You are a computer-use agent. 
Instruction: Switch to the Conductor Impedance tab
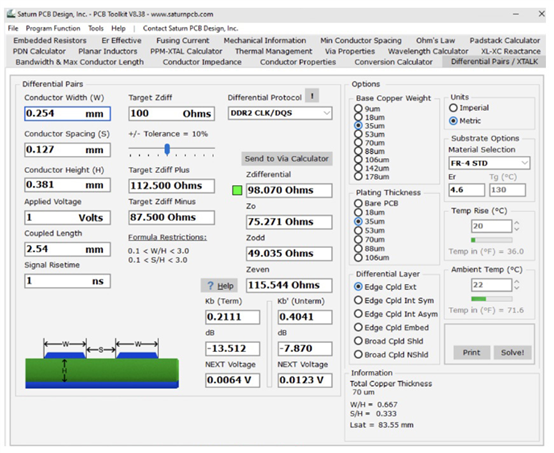pyautogui.click(x=202, y=62)
